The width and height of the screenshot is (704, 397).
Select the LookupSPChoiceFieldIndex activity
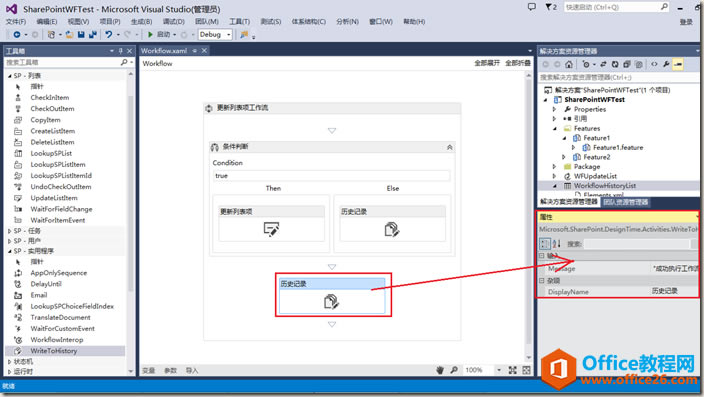[72, 306]
